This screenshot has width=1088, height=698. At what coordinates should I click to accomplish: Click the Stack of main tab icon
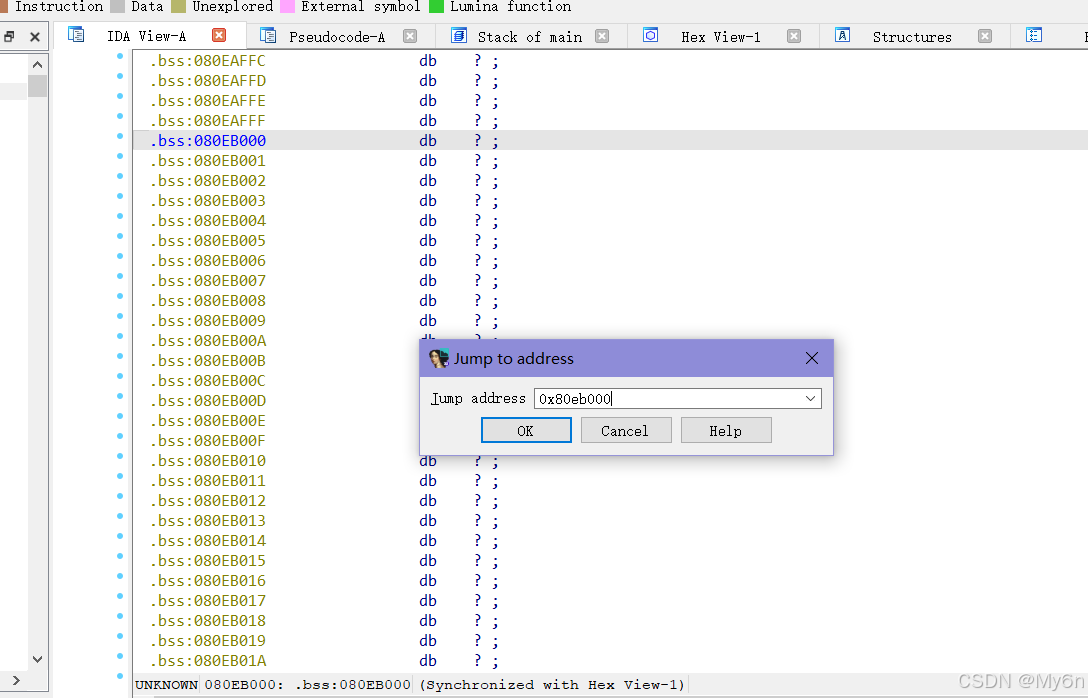459,35
